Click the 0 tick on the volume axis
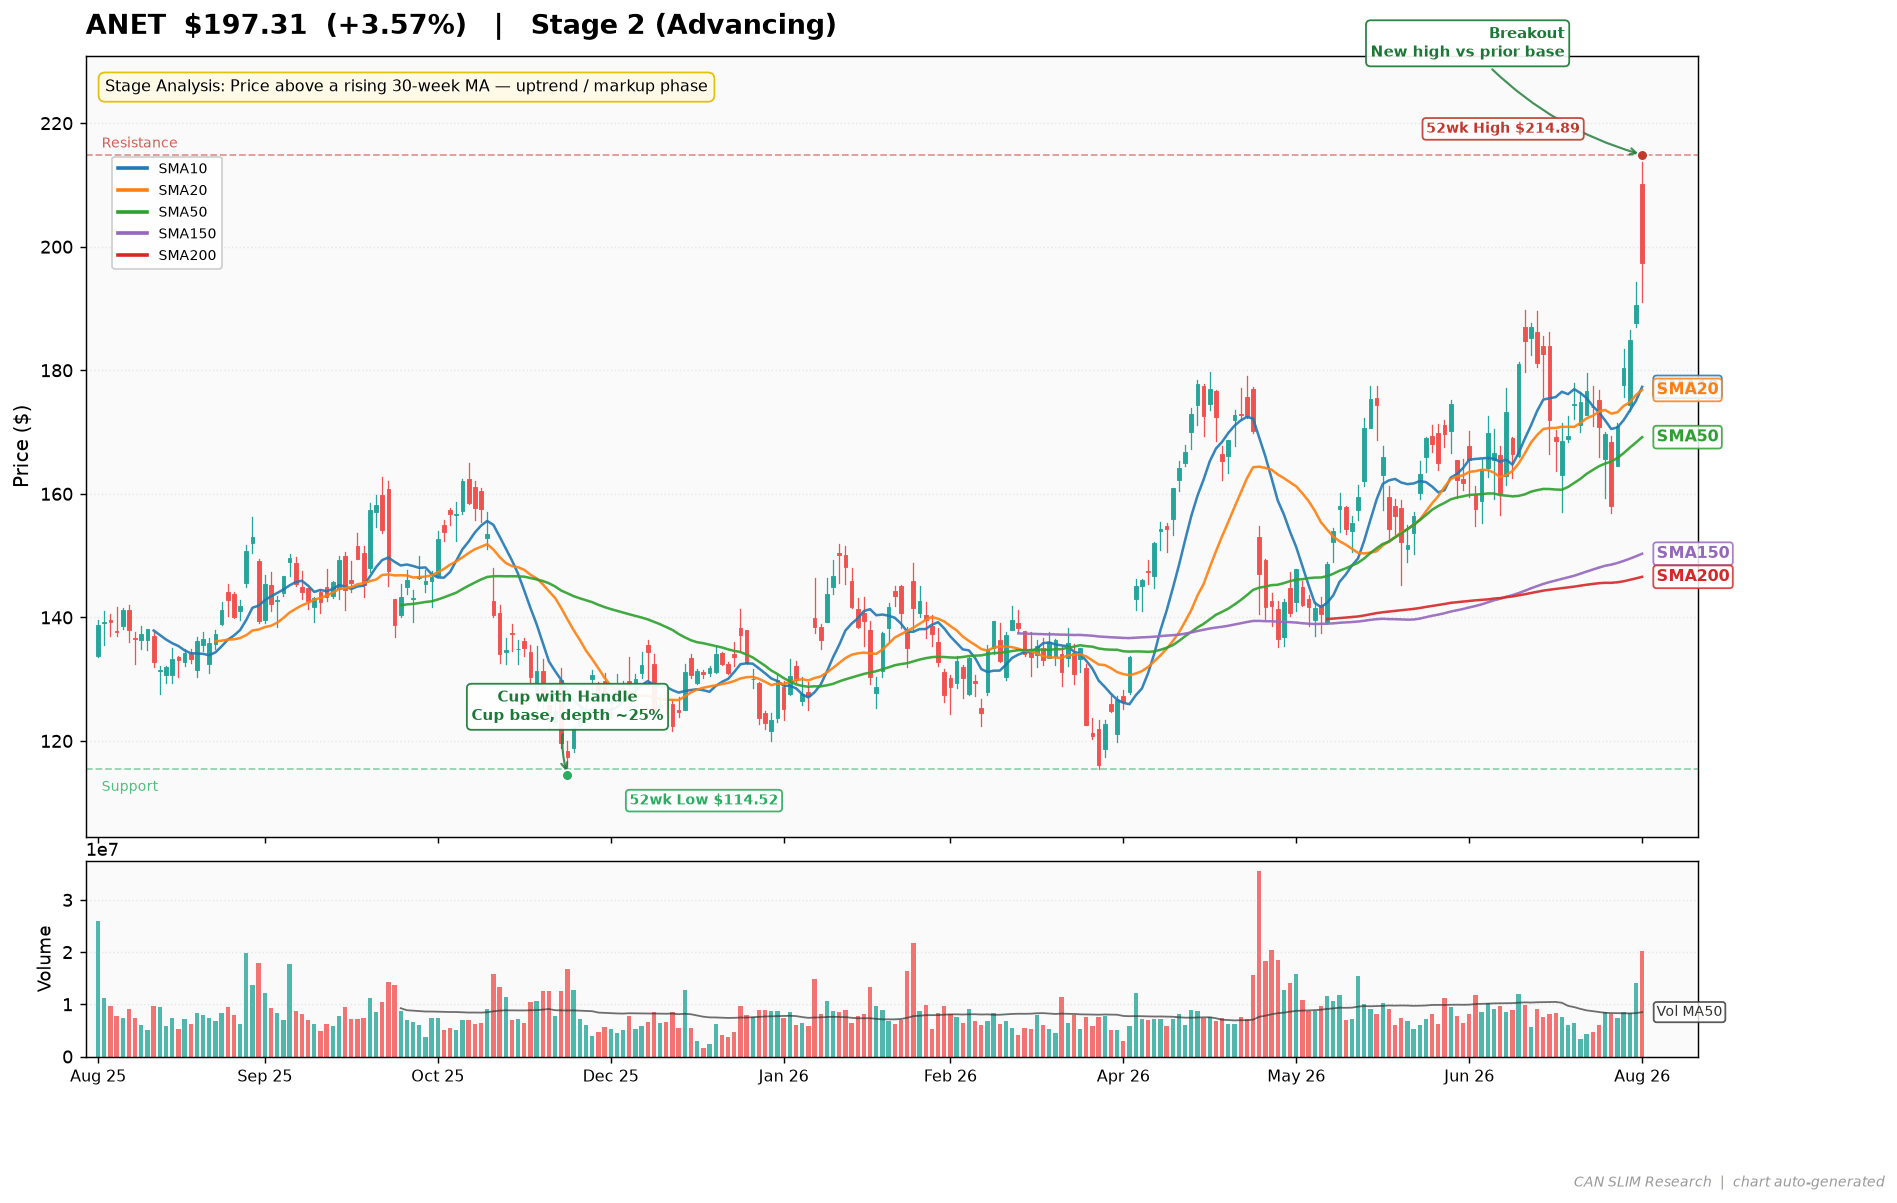The image size is (1897, 1203). 68,1057
